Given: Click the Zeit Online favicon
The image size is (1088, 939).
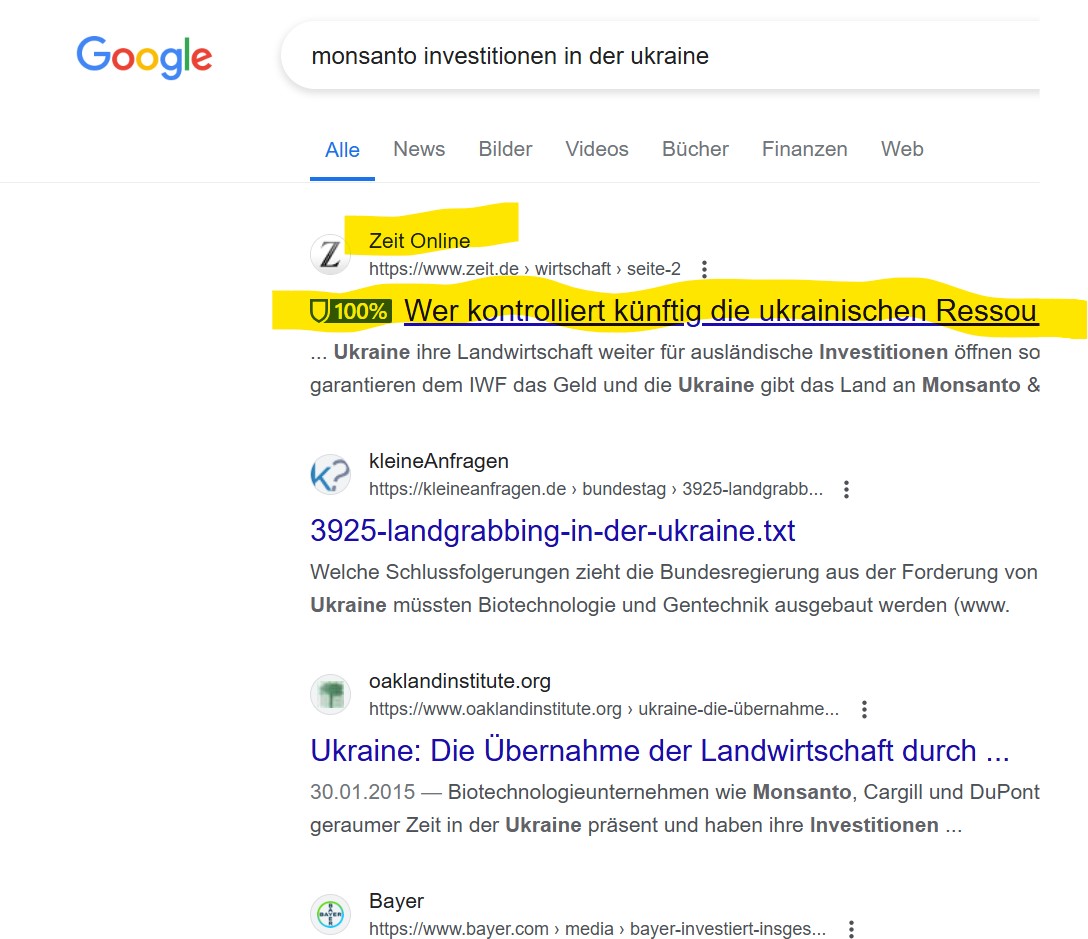Looking at the screenshot, I should (330, 255).
